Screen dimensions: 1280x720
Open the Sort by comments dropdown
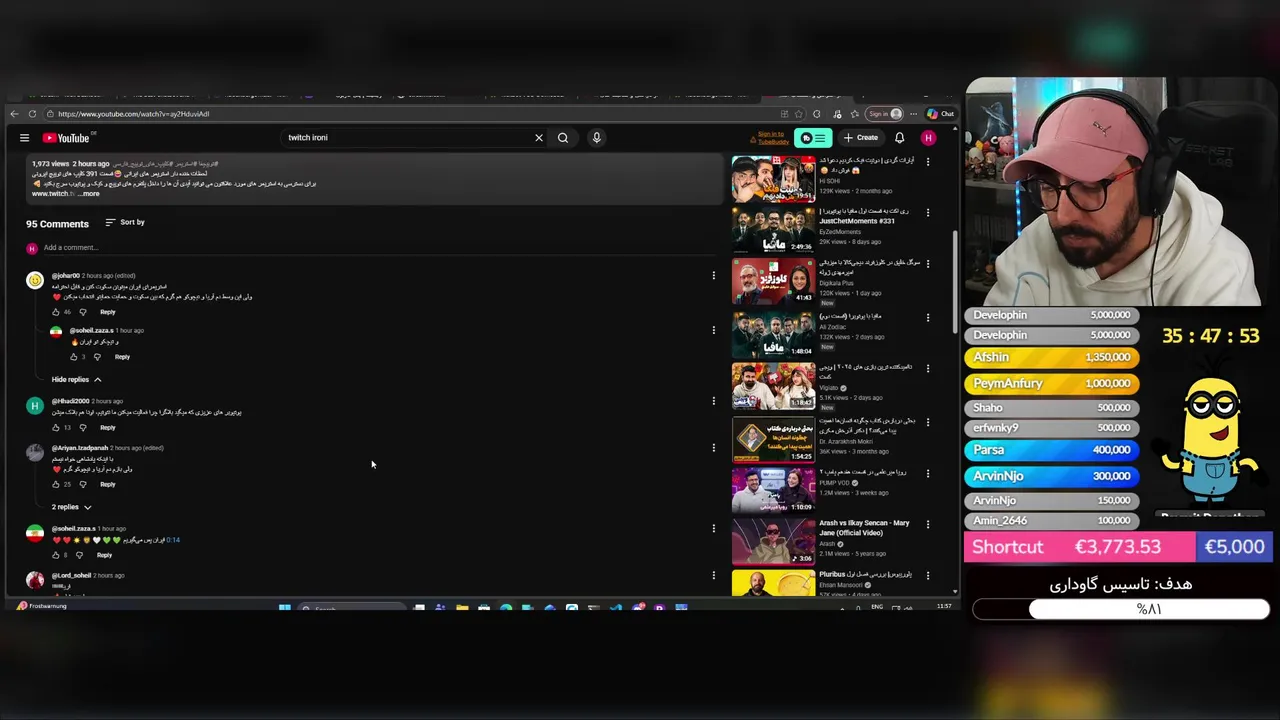(x=125, y=222)
